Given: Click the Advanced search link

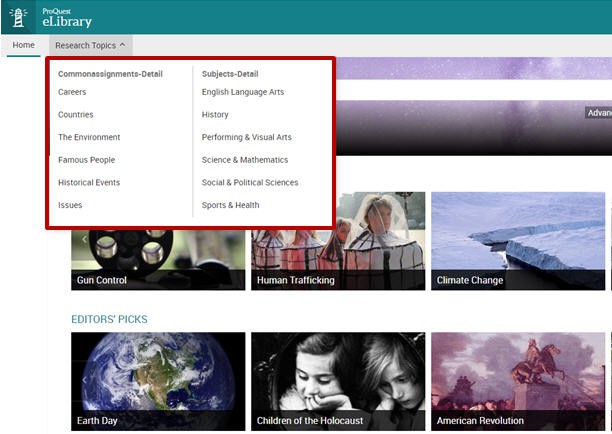Looking at the screenshot, I should tap(598, 113).
